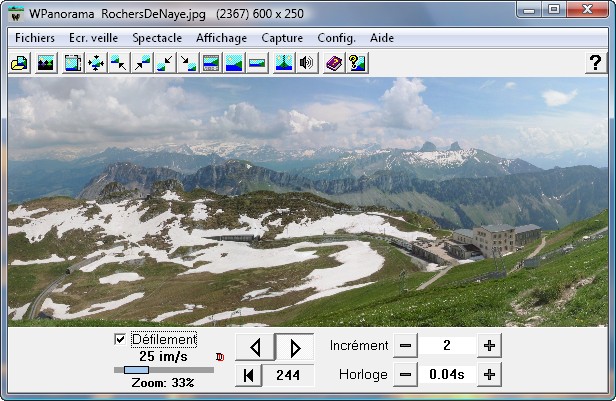Minimize the WPanorama window
Image resolution: width=616 pixels, height=401 pixels.
(x=529, y=9)
